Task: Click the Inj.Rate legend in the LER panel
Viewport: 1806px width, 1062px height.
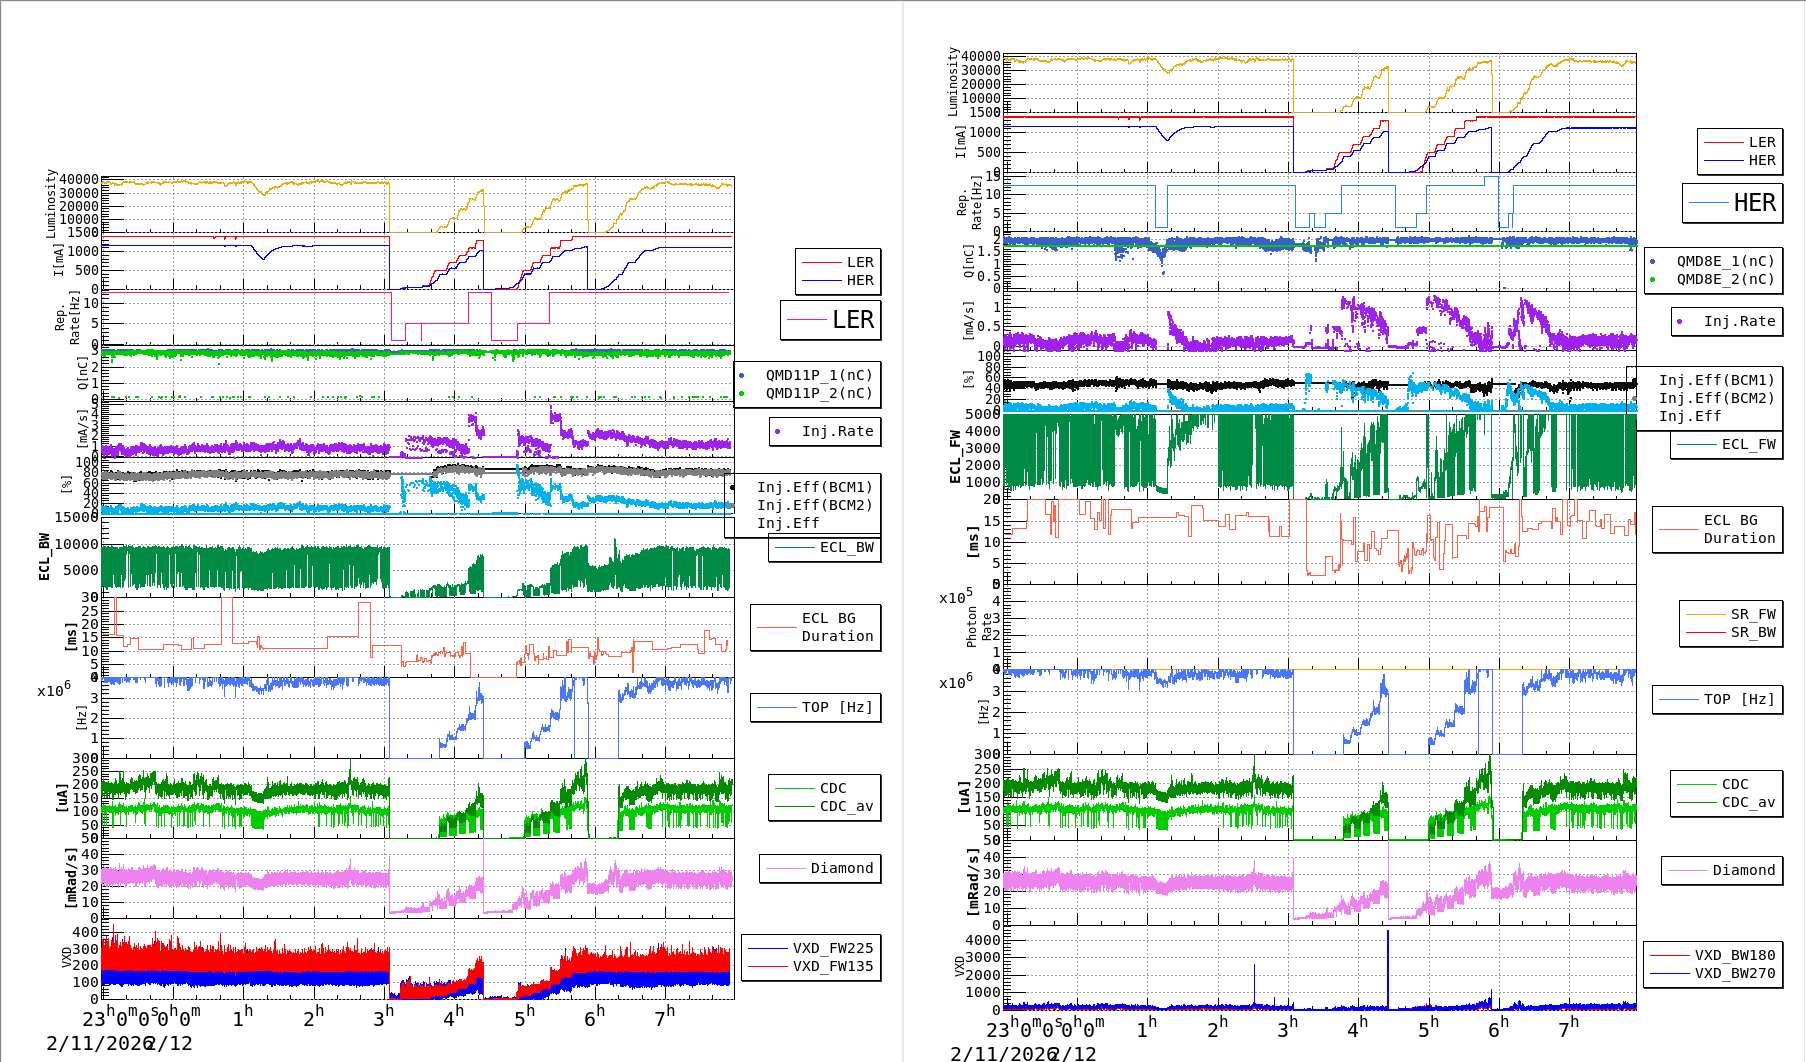Action: click(x=826, y=432)
